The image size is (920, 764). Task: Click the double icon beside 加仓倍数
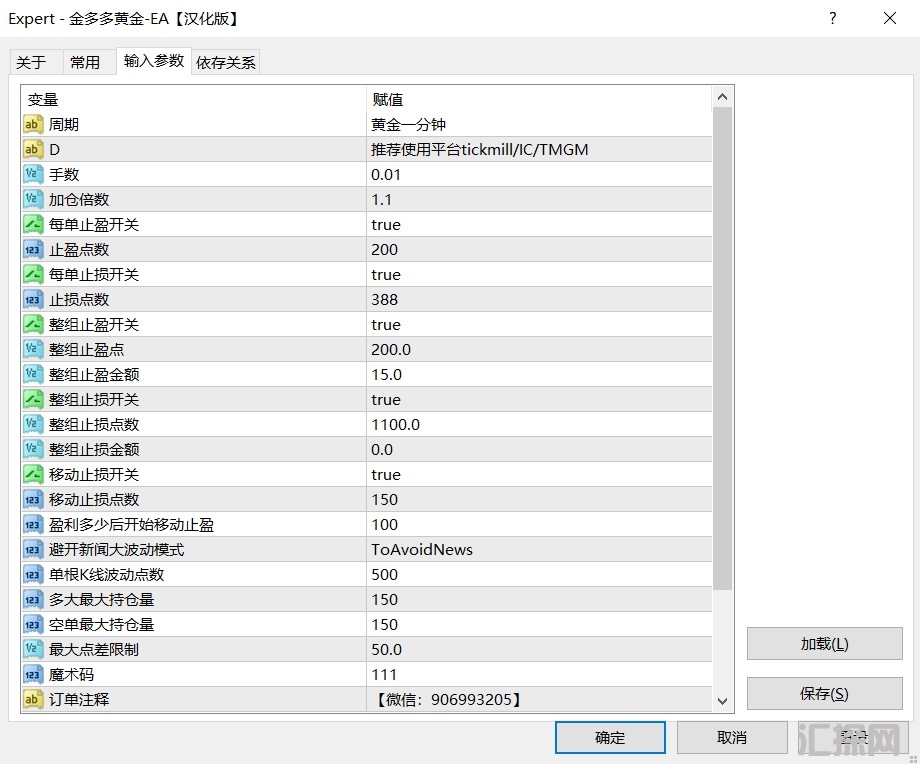33,200
